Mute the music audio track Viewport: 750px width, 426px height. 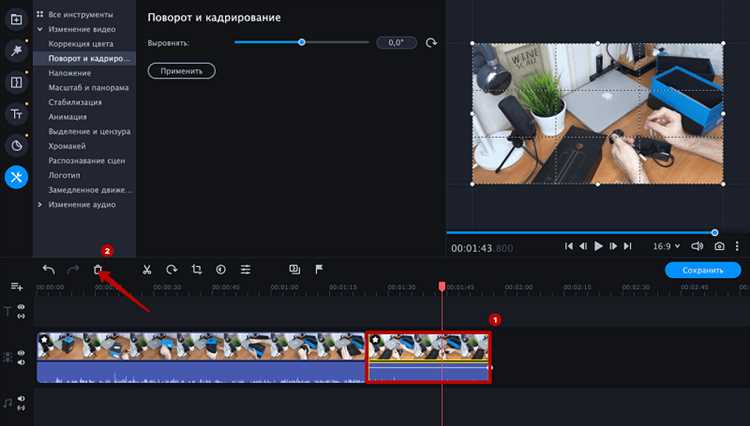click(x=22, y=399)
